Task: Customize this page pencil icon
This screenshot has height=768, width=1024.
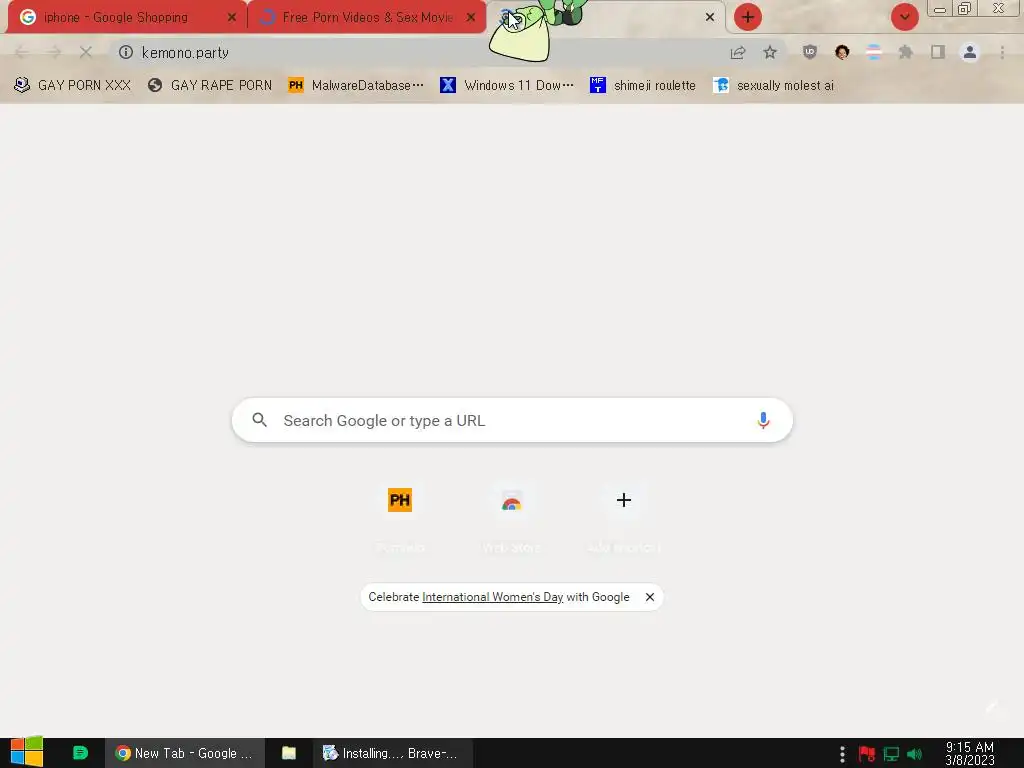Action: [993, 706]
